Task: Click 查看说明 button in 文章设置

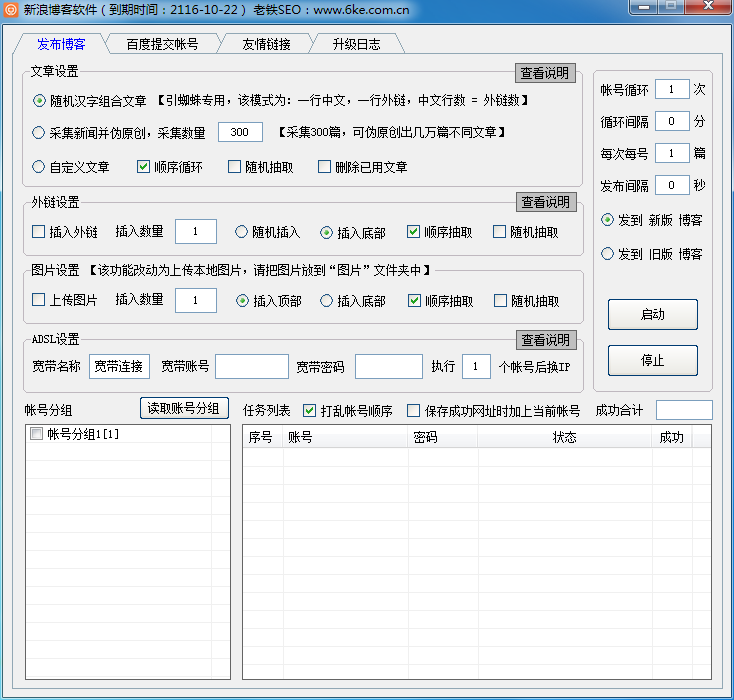Action: (x=546, y=73)
